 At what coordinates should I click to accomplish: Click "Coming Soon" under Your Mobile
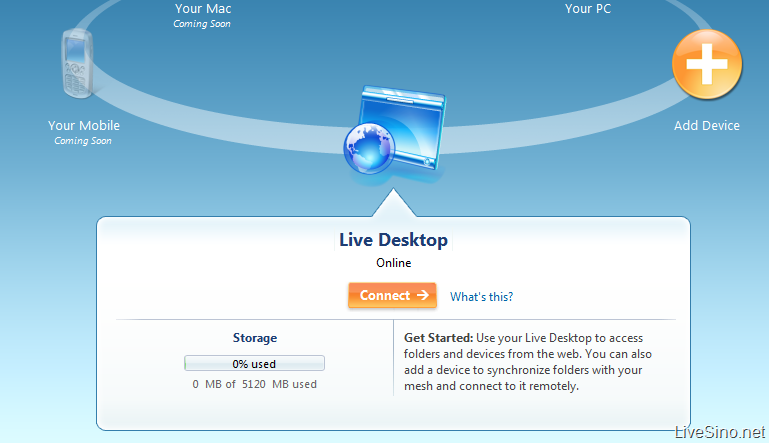(x=83, y=141)
